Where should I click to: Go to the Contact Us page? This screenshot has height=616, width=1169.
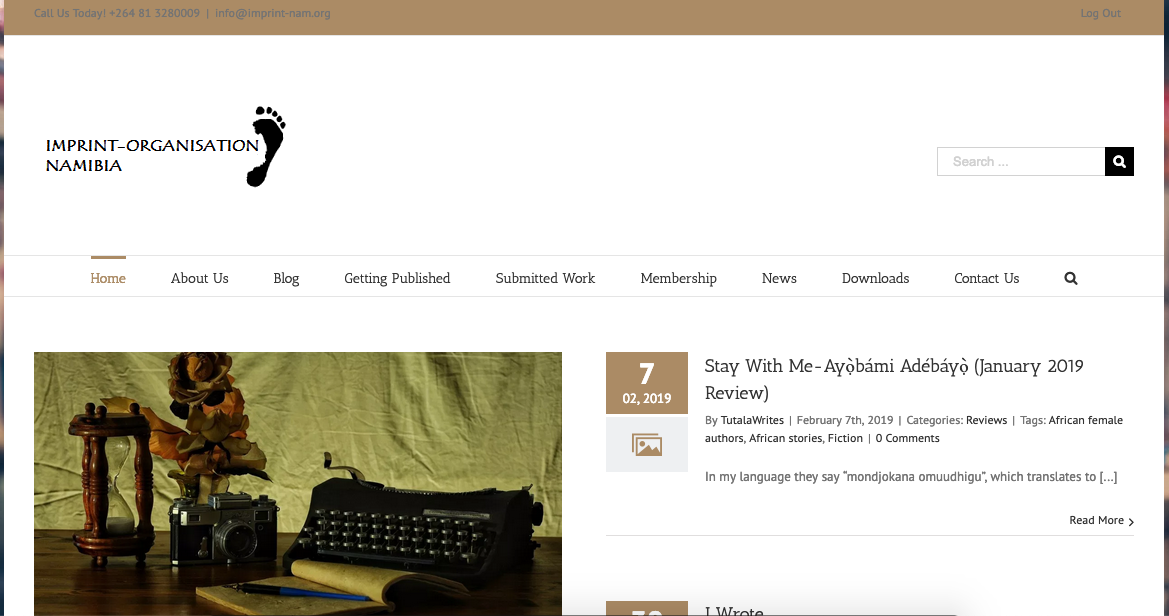pos(986,278)
